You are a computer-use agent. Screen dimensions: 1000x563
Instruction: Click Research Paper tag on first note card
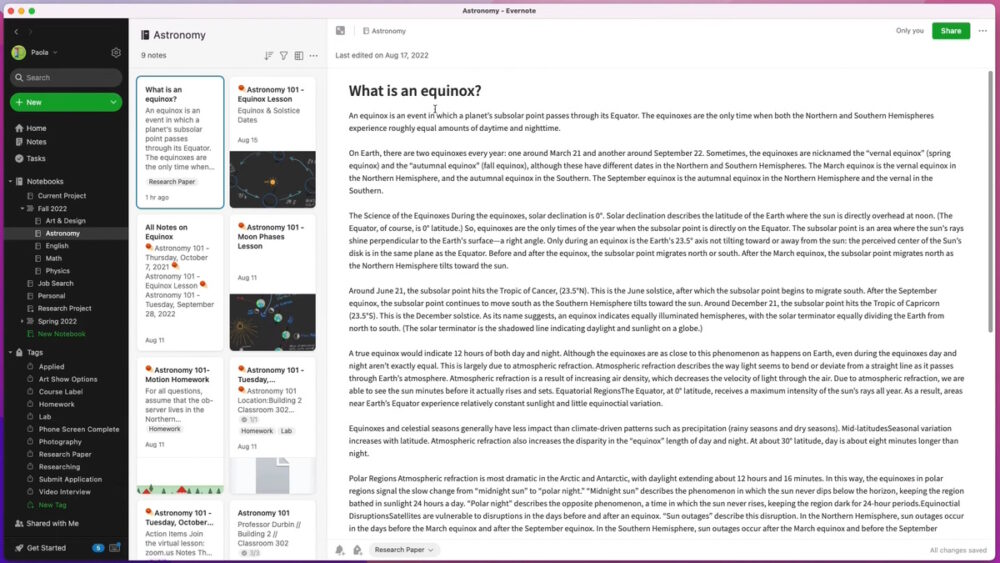click(172, 182)
